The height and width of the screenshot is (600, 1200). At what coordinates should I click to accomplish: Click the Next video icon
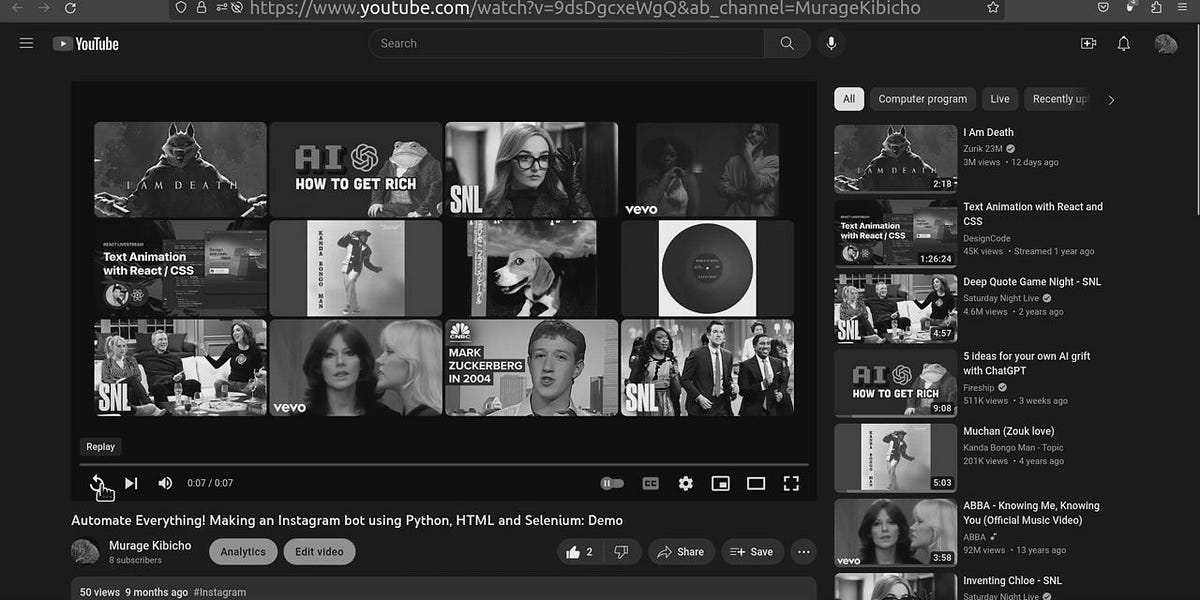pyautogui.click(x=131, y=483)
